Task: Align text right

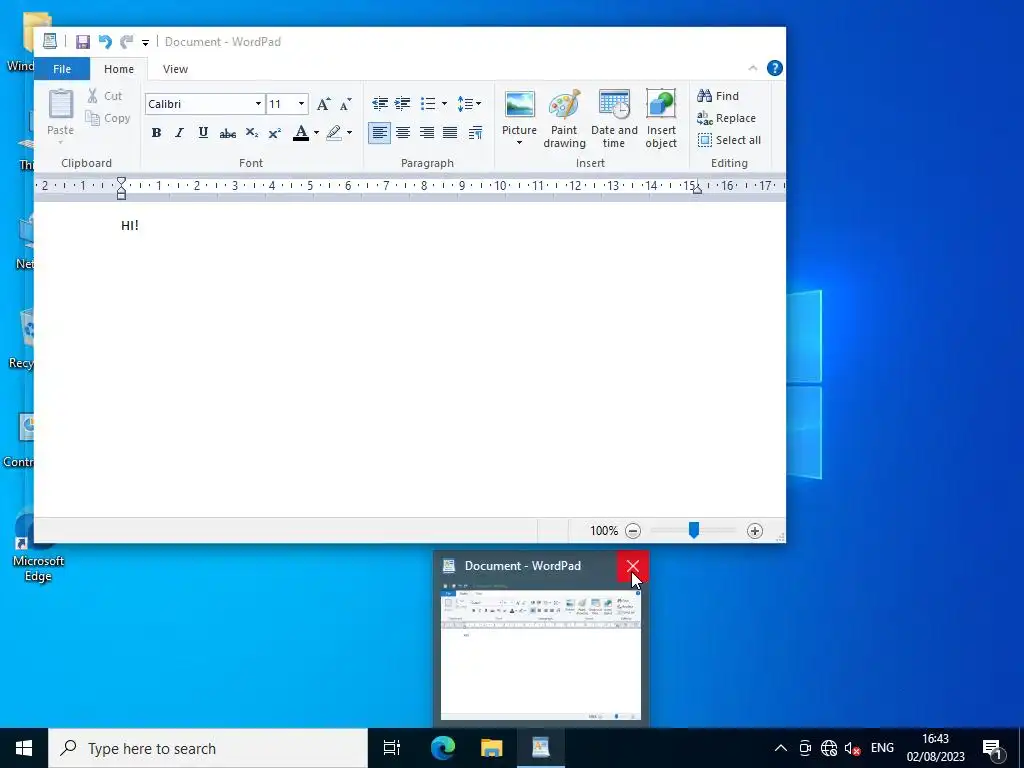Action: pos(426,133)
